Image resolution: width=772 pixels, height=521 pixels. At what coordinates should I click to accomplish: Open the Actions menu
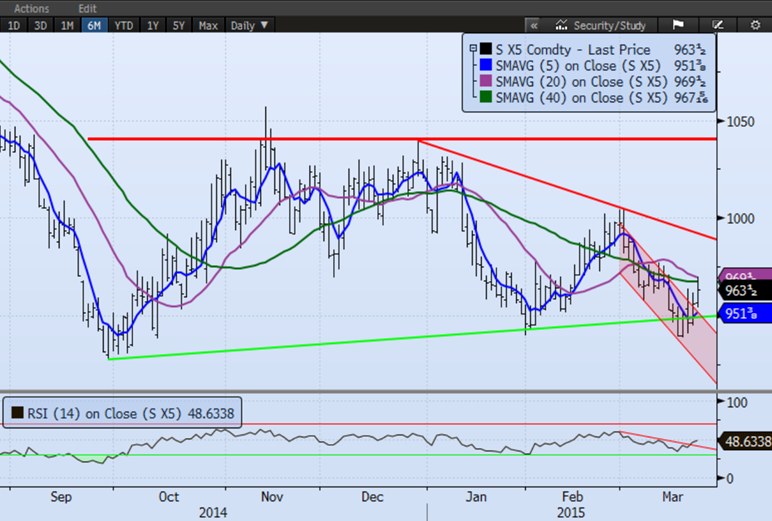click(31, 8)
